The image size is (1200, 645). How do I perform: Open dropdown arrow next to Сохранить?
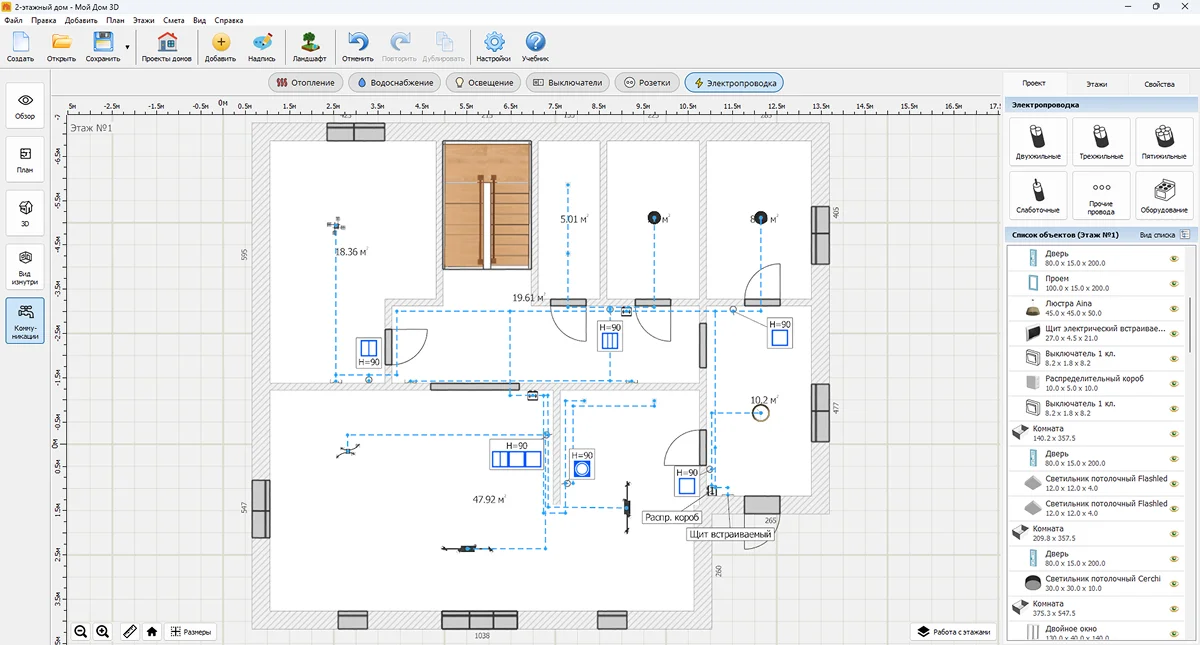(x=127, y=46)
